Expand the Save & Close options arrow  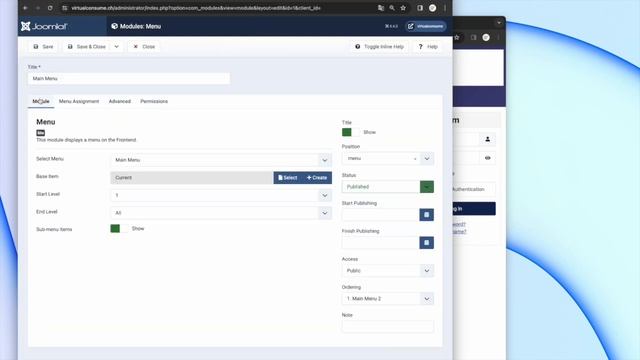click(x=116, y=47)
